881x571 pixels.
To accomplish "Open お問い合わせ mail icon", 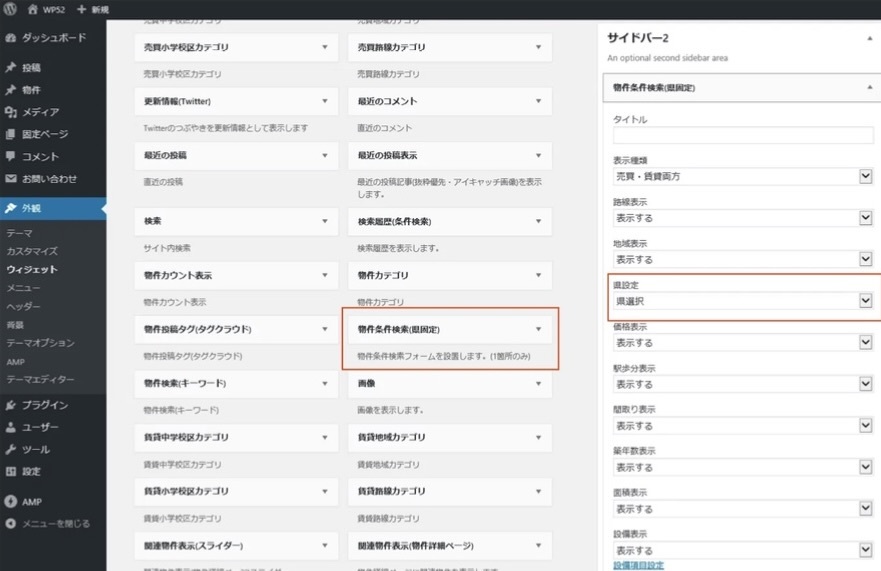I will pyautogui.click(x=11, y=179).
